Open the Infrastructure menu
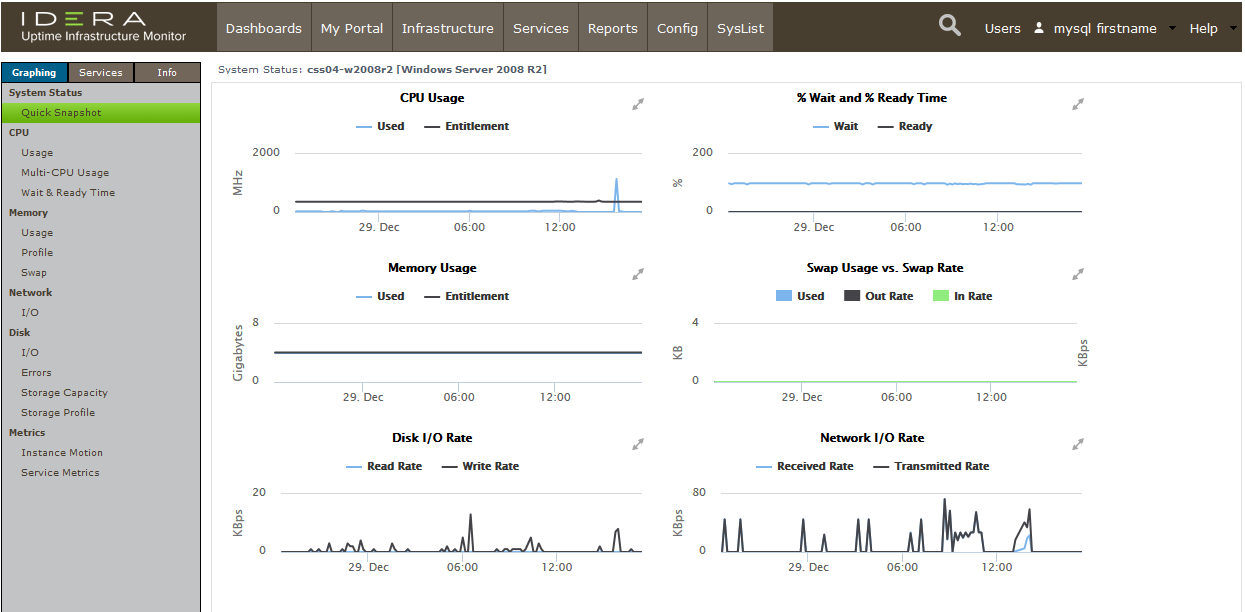The height and width of the screenshot is (612, 1245). point(447,28)
